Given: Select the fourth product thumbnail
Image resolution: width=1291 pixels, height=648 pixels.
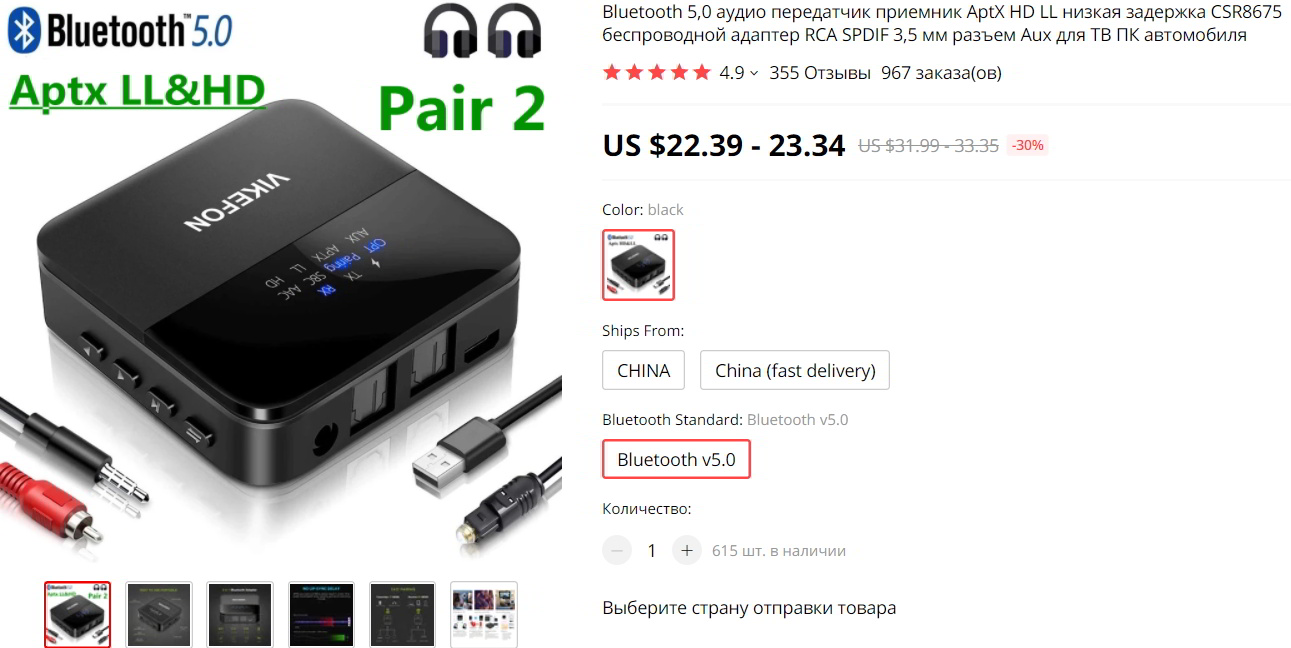Looking at the screenshot, I should point(321,614).
